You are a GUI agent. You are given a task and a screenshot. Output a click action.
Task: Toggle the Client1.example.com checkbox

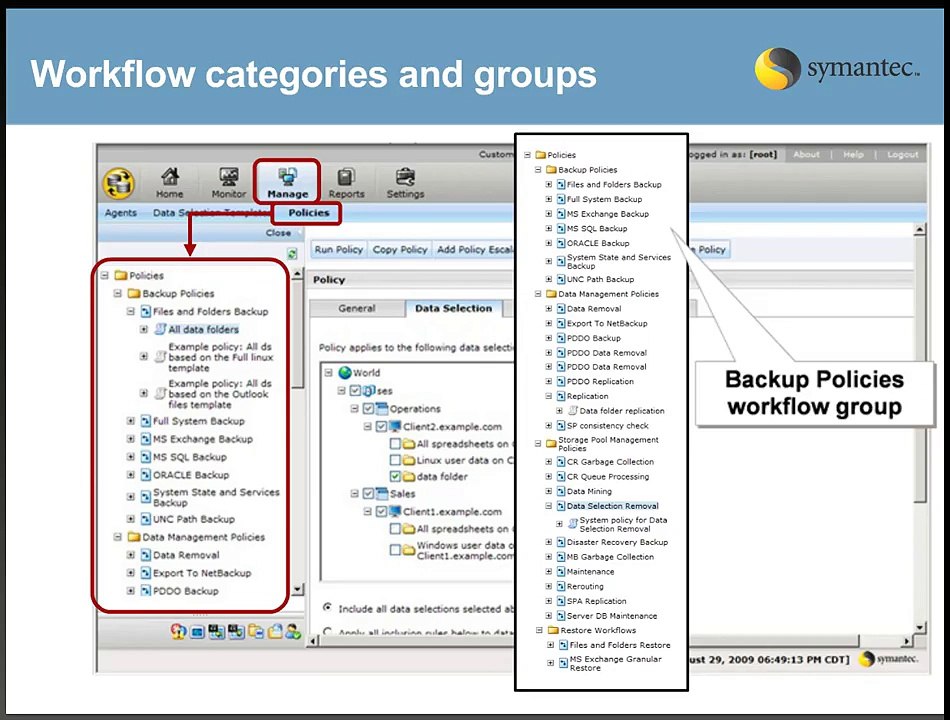[x=381, y=512]
